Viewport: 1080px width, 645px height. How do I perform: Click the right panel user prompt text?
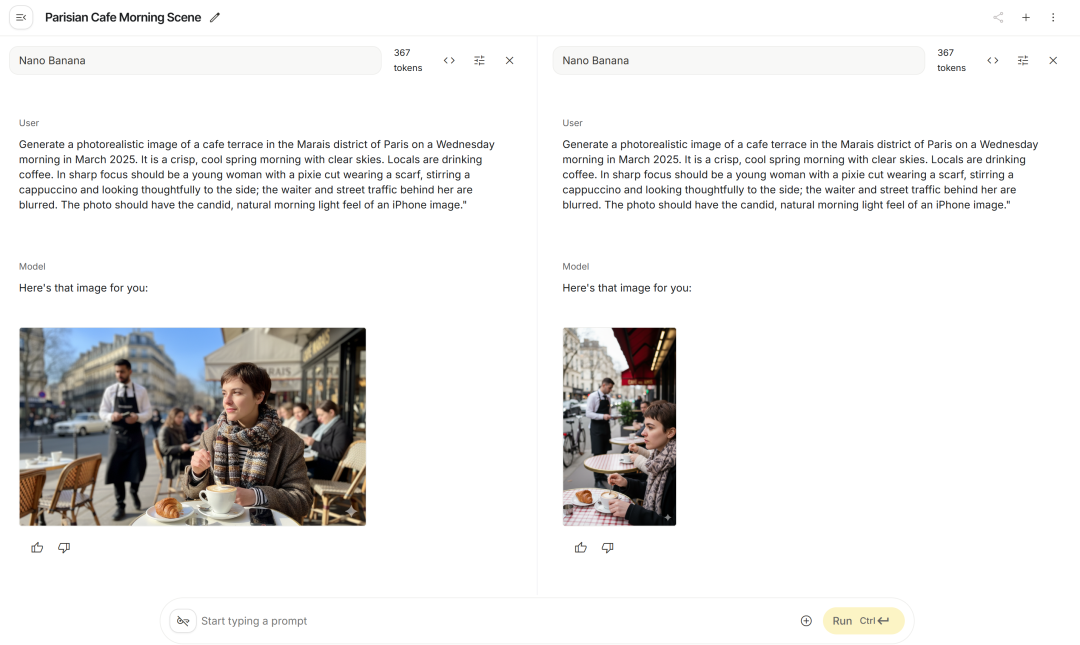click(x=800, y=174)
